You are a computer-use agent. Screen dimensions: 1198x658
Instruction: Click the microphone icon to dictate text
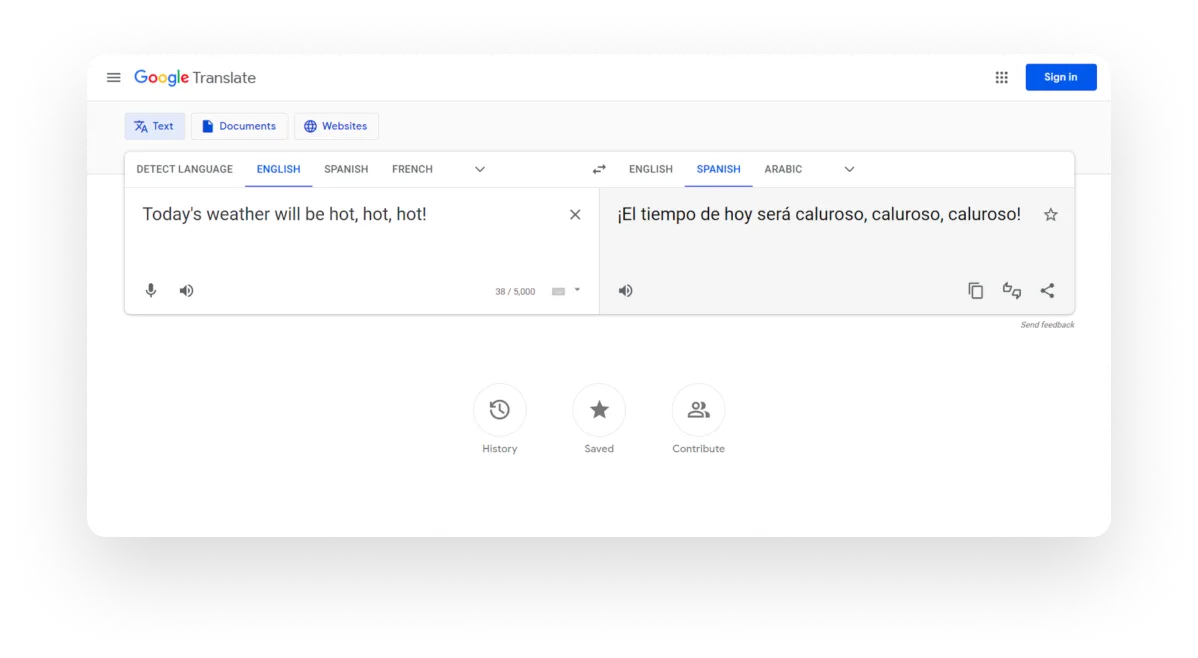150,290
